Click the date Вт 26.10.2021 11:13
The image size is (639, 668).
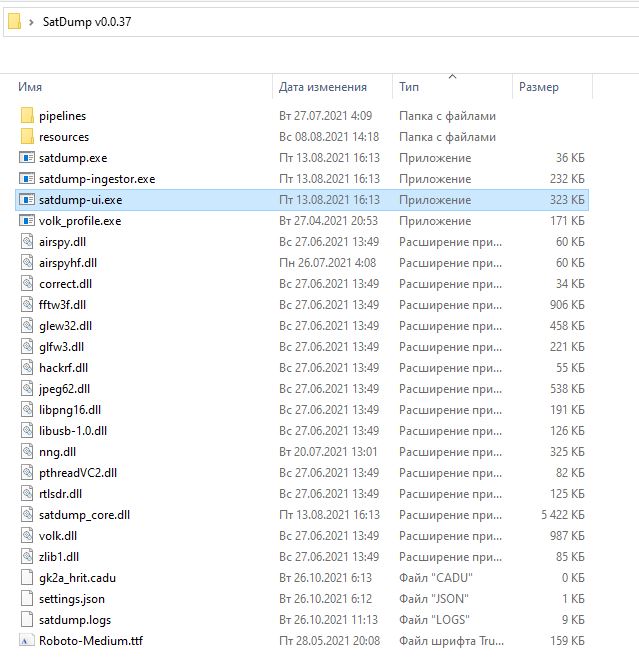point(328,619)
